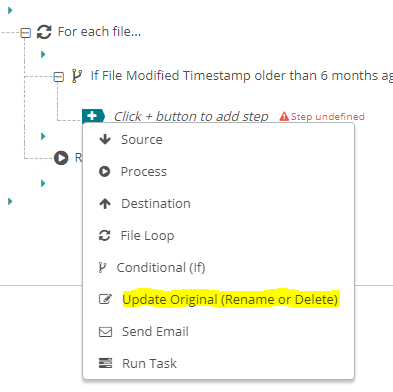Click the red Step undefined warning icon
Viewport: 393px width, 392px height.
284,117
